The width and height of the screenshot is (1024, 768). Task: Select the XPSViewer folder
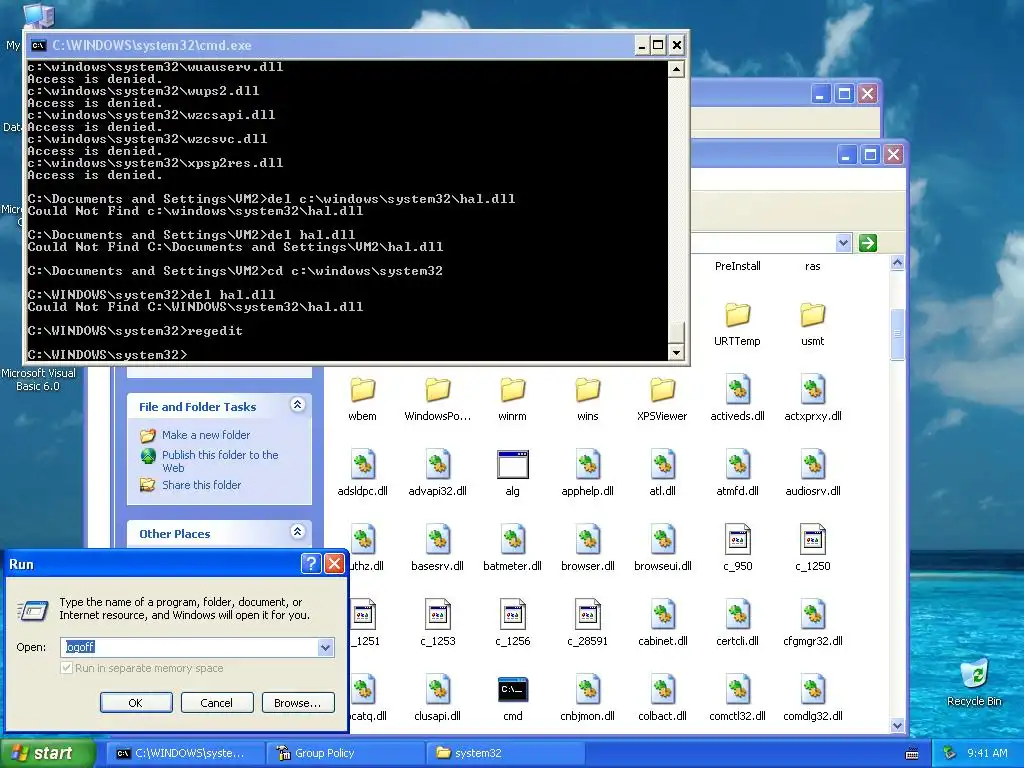(662, 390)
